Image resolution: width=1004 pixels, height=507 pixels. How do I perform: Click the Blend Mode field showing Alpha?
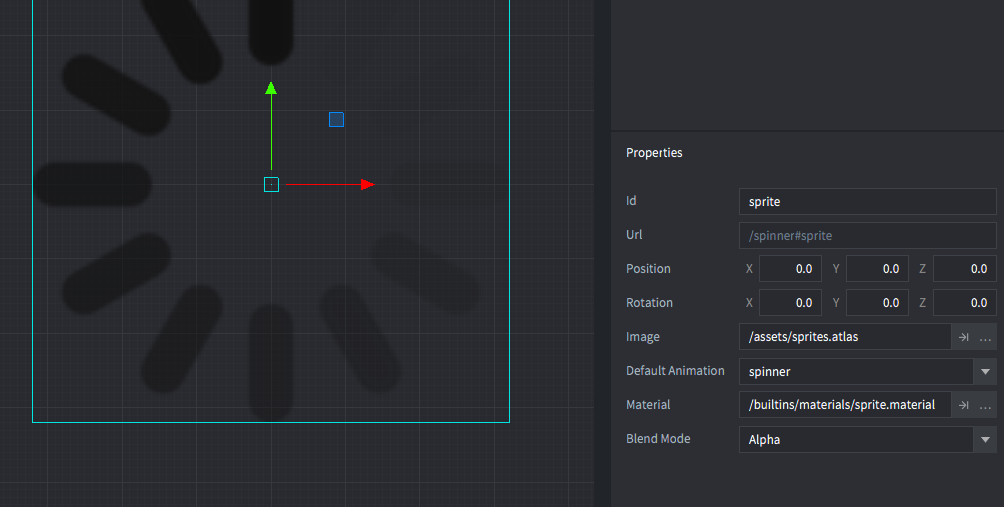point(856,439)
